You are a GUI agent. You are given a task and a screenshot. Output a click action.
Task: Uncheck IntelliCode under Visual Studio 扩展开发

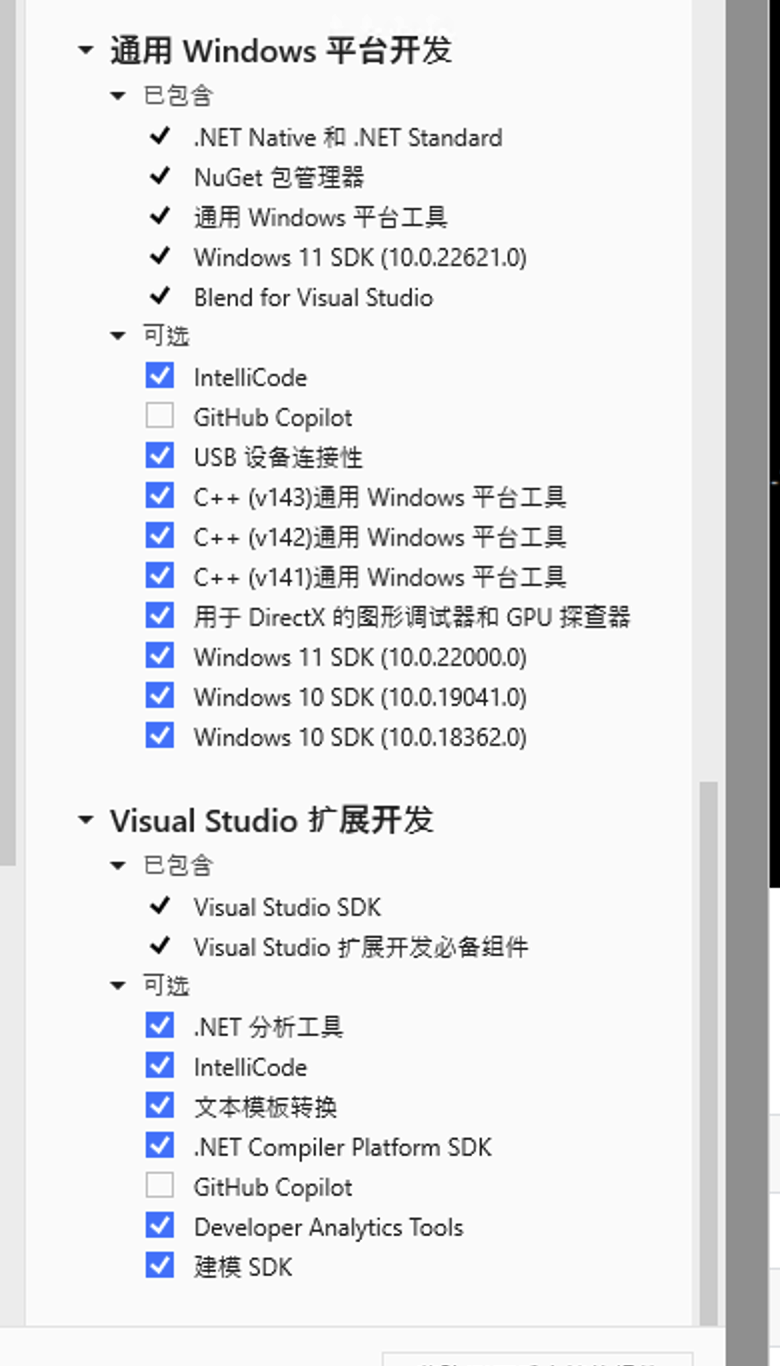point(159,1066)
